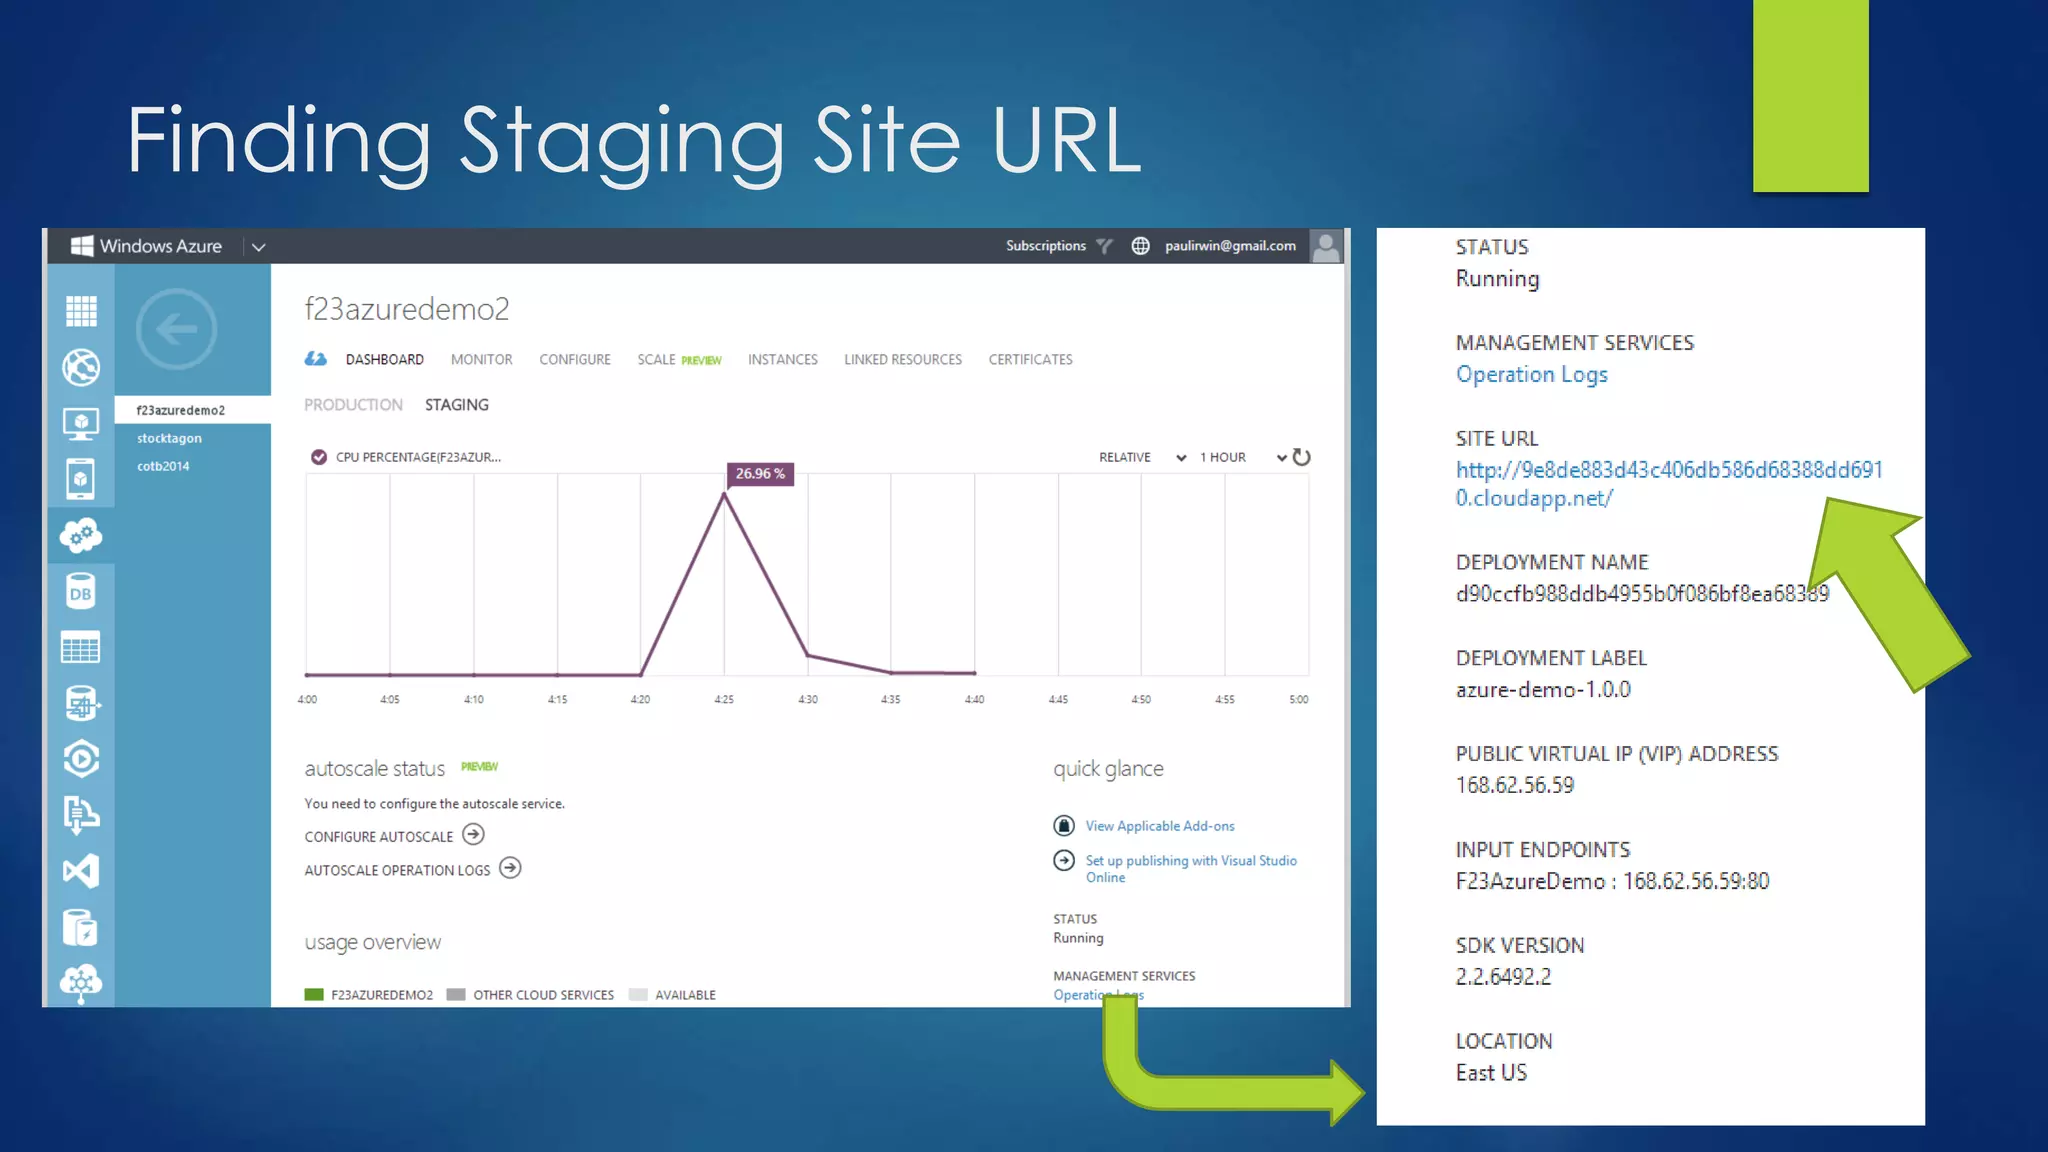Refresh the CPU chart with reload icon
This screenshot has height=1152, width=2048.
click(1301, 457)
